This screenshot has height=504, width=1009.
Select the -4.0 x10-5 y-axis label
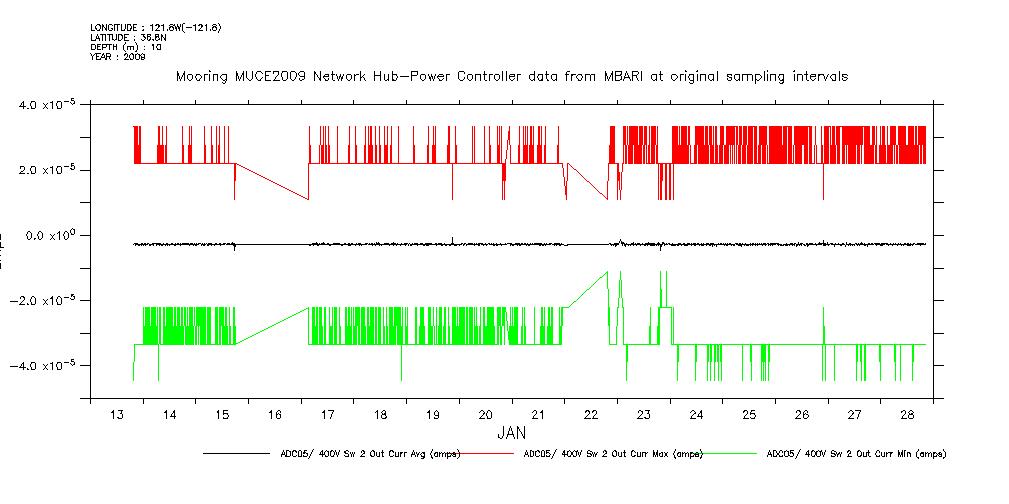click(x=48, y=366)
